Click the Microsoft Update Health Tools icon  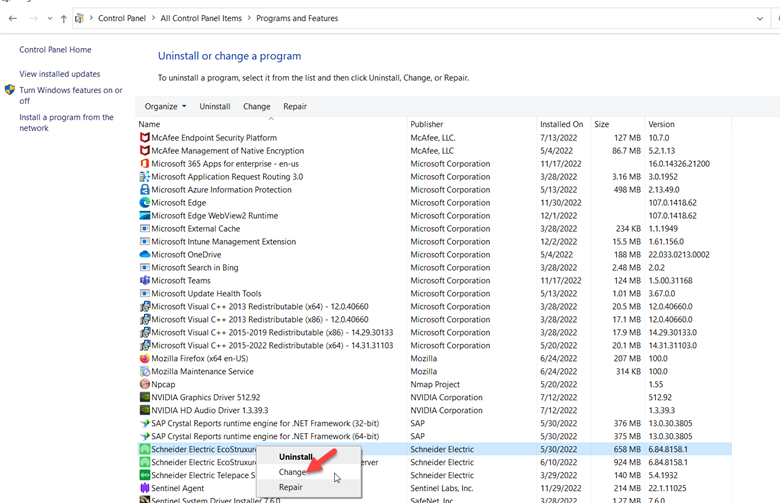pos(144,294)
